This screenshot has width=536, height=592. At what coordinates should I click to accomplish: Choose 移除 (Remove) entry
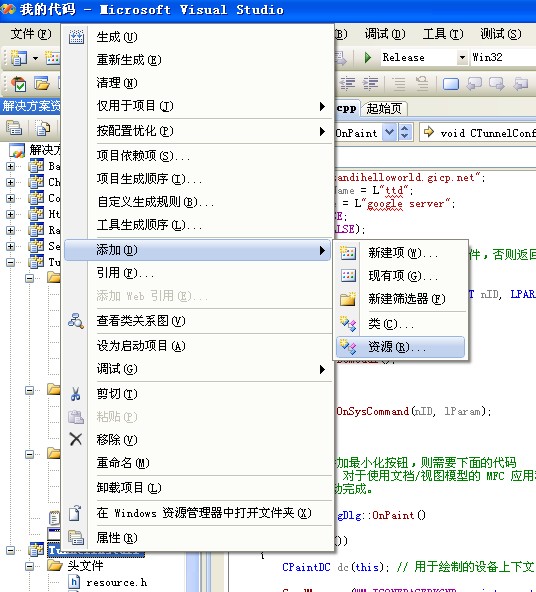click(198, 439)
